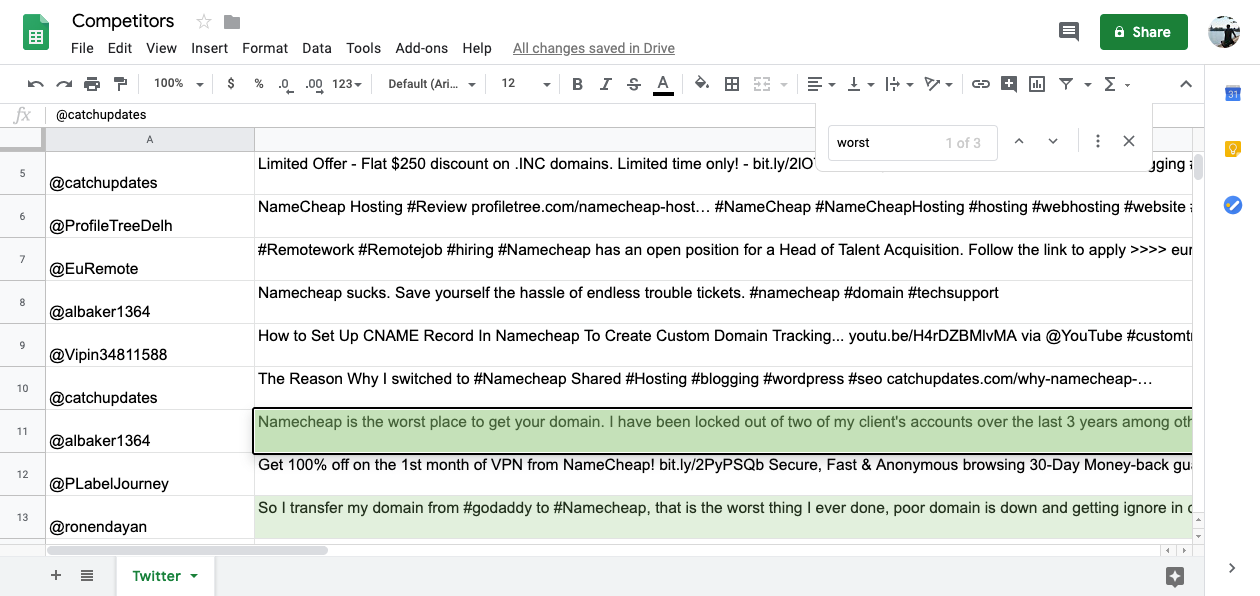Open the fill color bucket

(702, 84)
